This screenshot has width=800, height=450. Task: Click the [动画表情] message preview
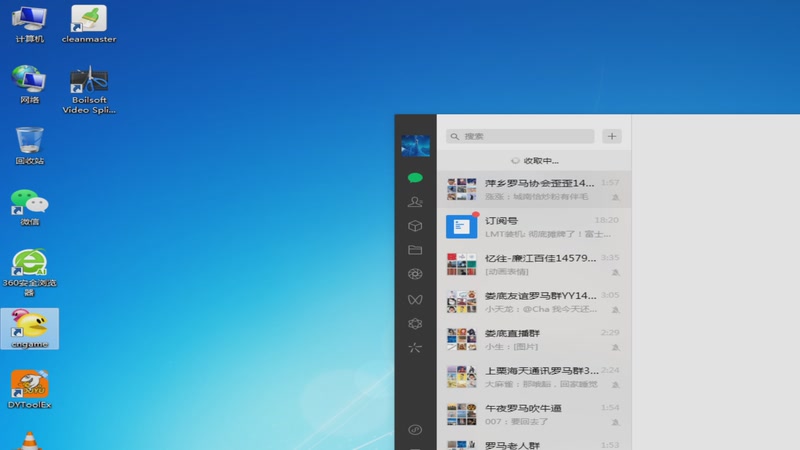pos(507,271)
